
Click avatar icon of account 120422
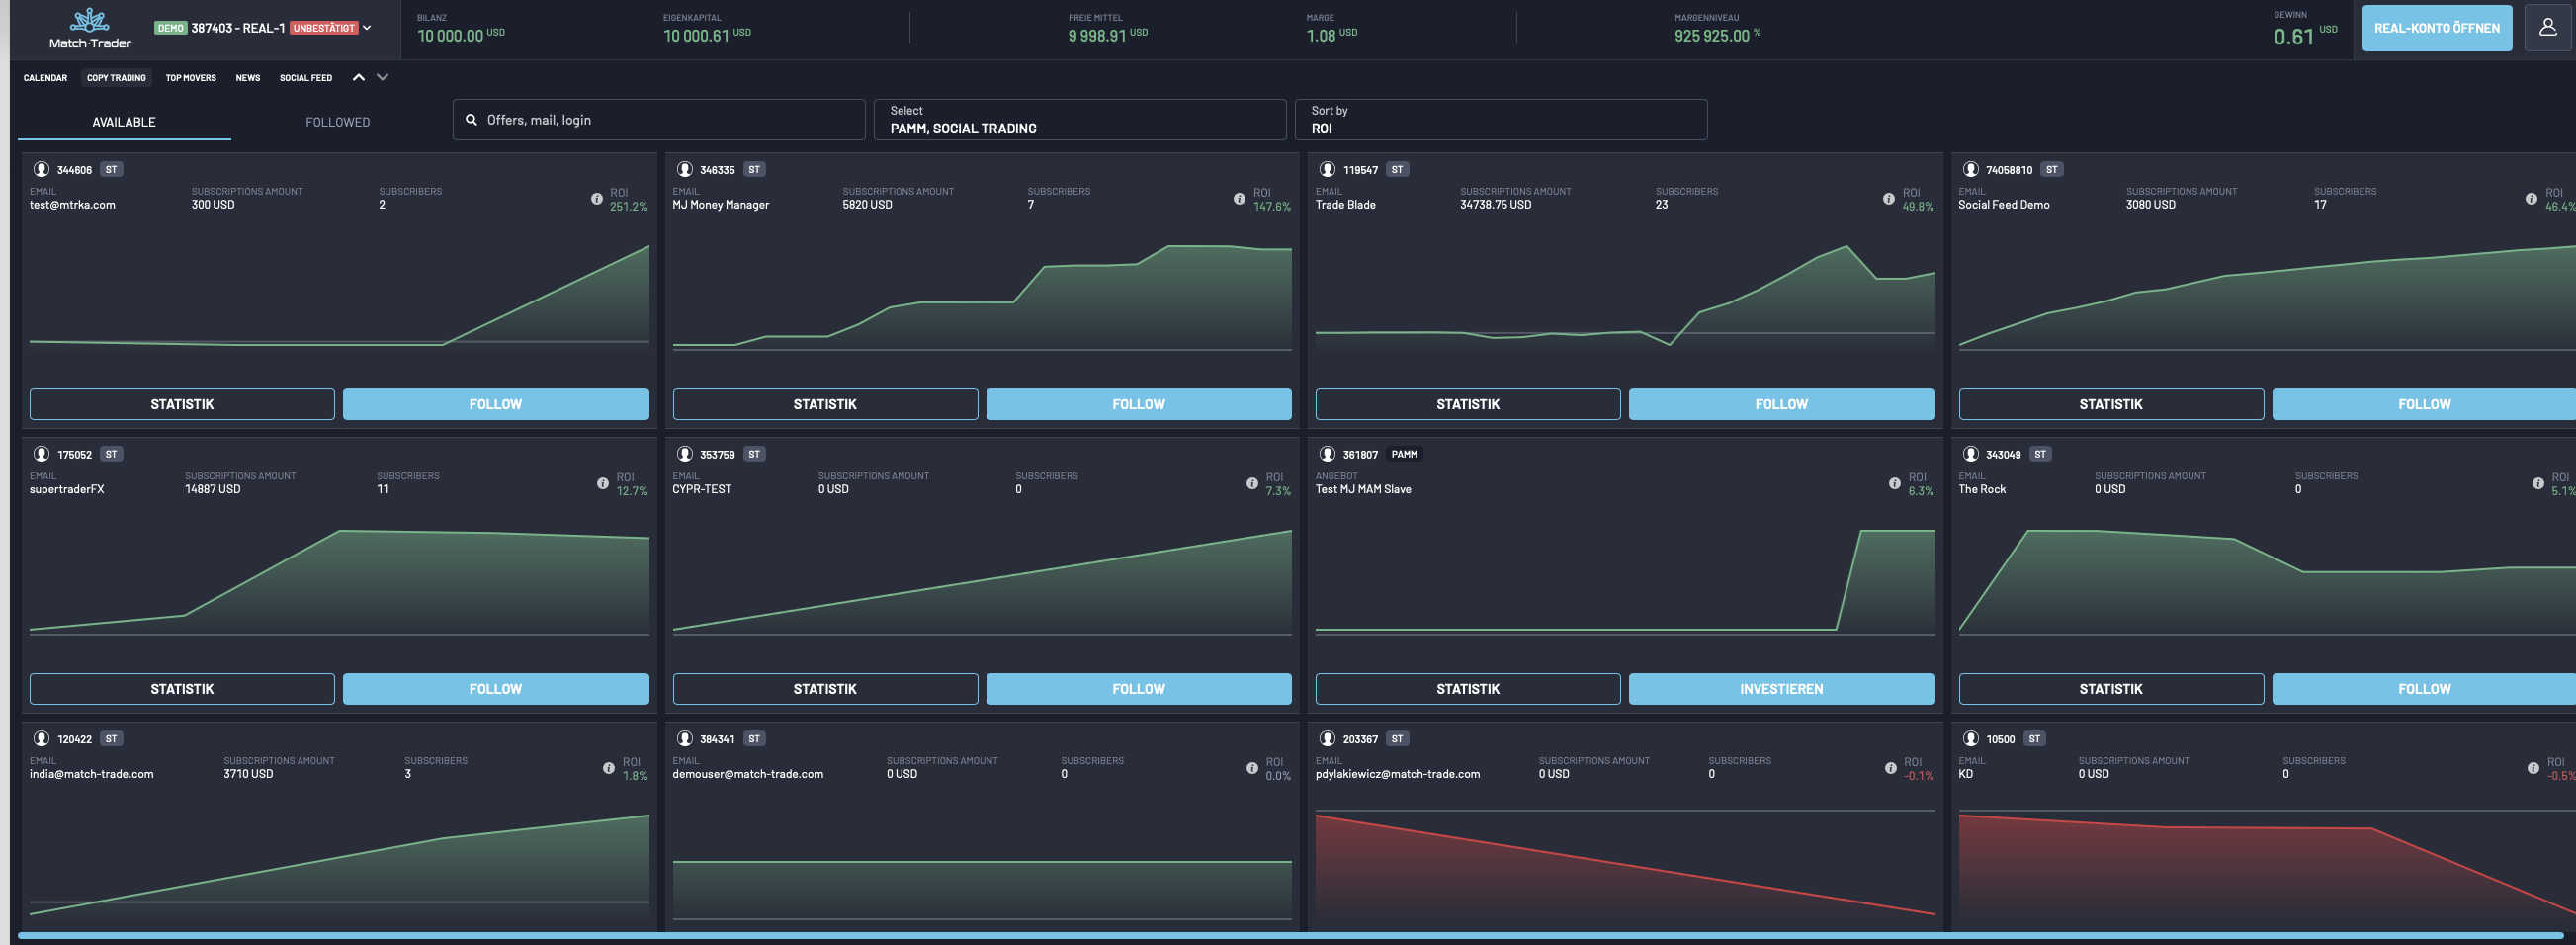coord(41,739)
